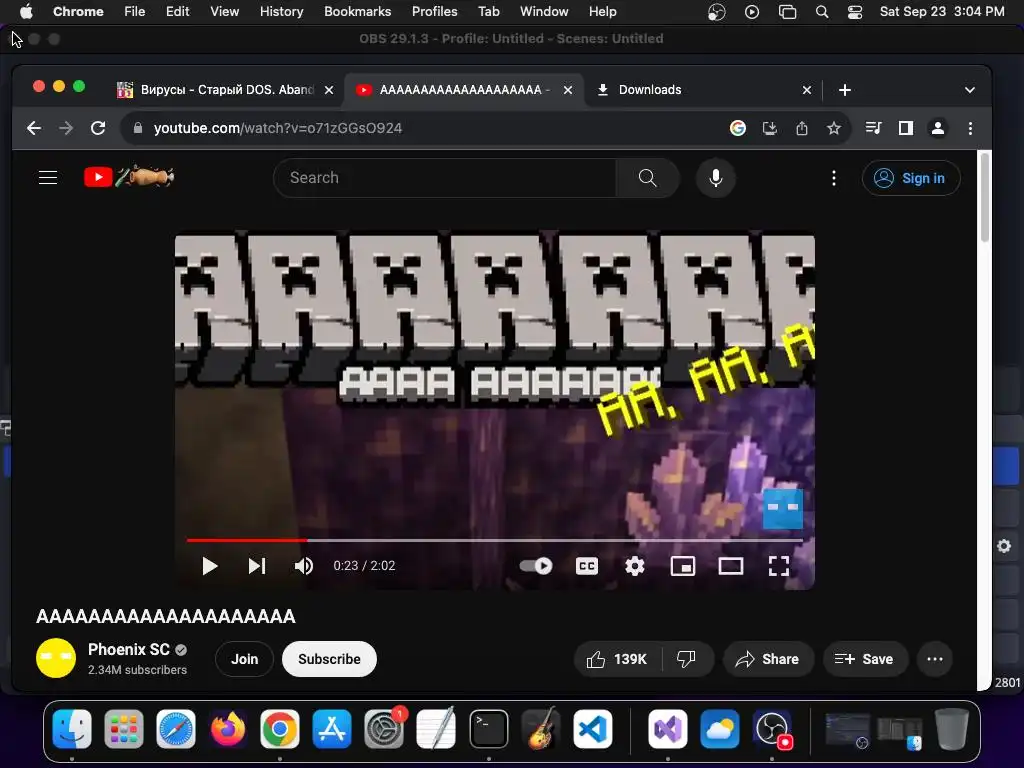Join the Phoenix SC channel membership
The height and width of the screenshot is (768, 1024).
244,659
